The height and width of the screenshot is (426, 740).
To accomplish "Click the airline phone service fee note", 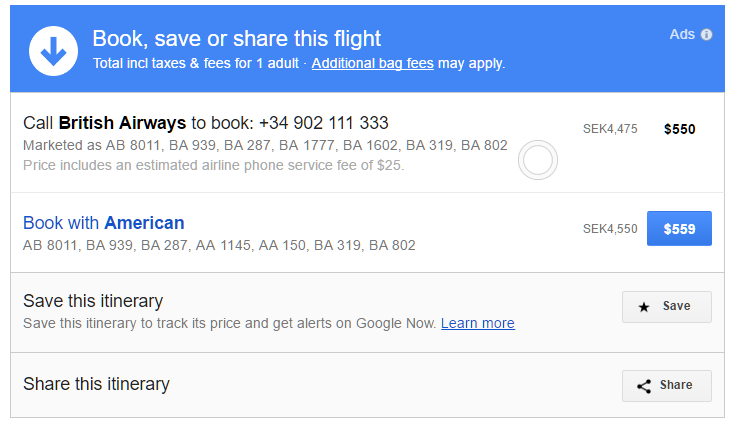I will [213, 165].
